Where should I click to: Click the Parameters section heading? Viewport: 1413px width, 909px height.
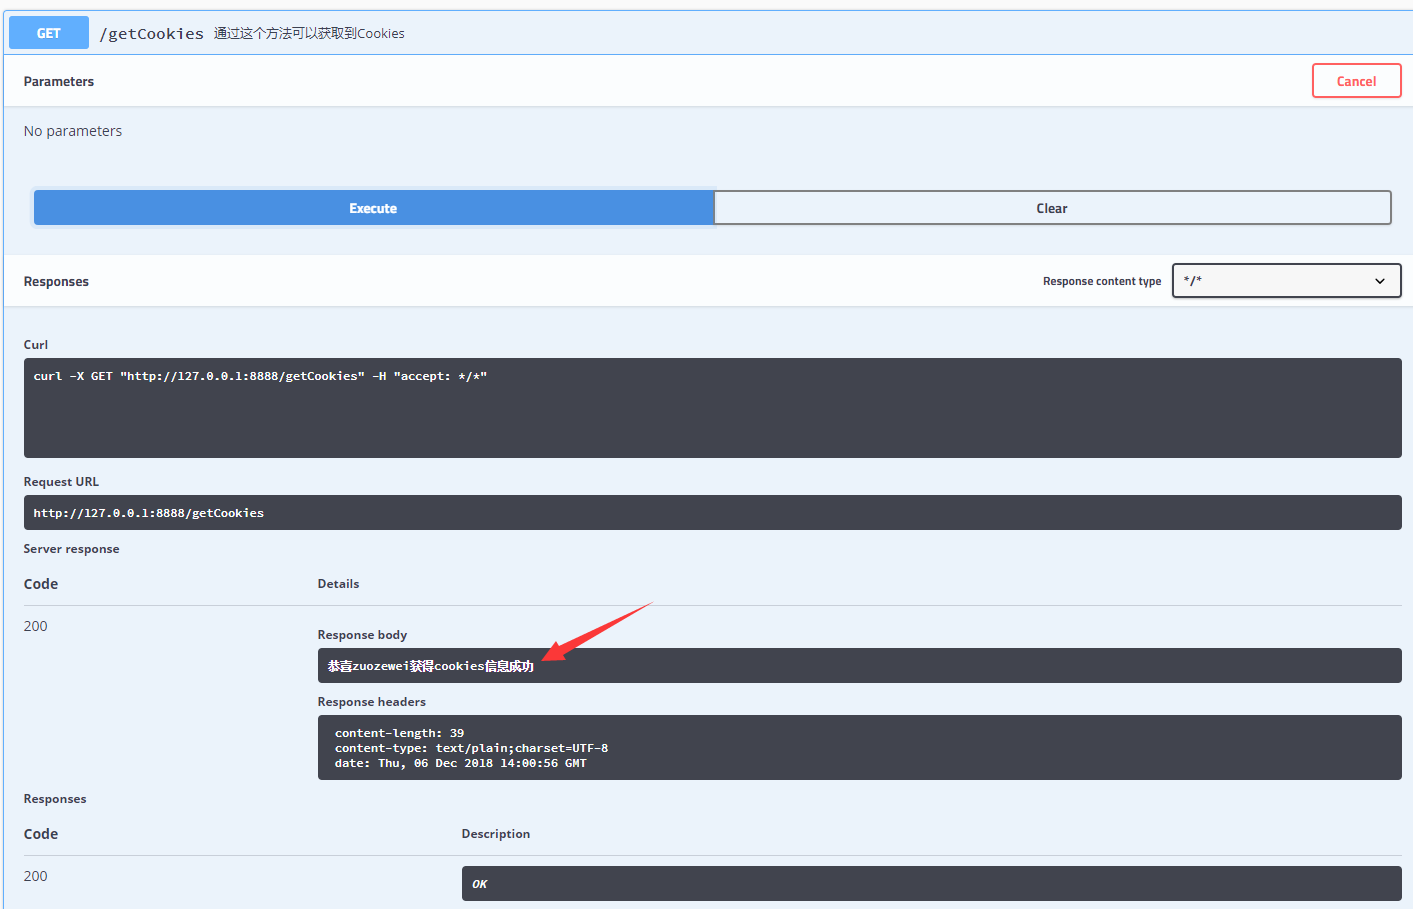tap(59, 82)
